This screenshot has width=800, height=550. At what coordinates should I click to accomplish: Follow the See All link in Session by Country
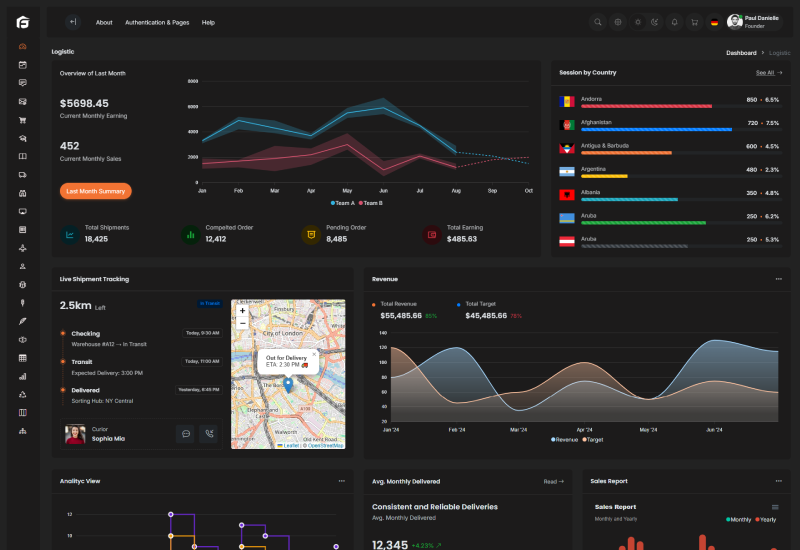769,73
